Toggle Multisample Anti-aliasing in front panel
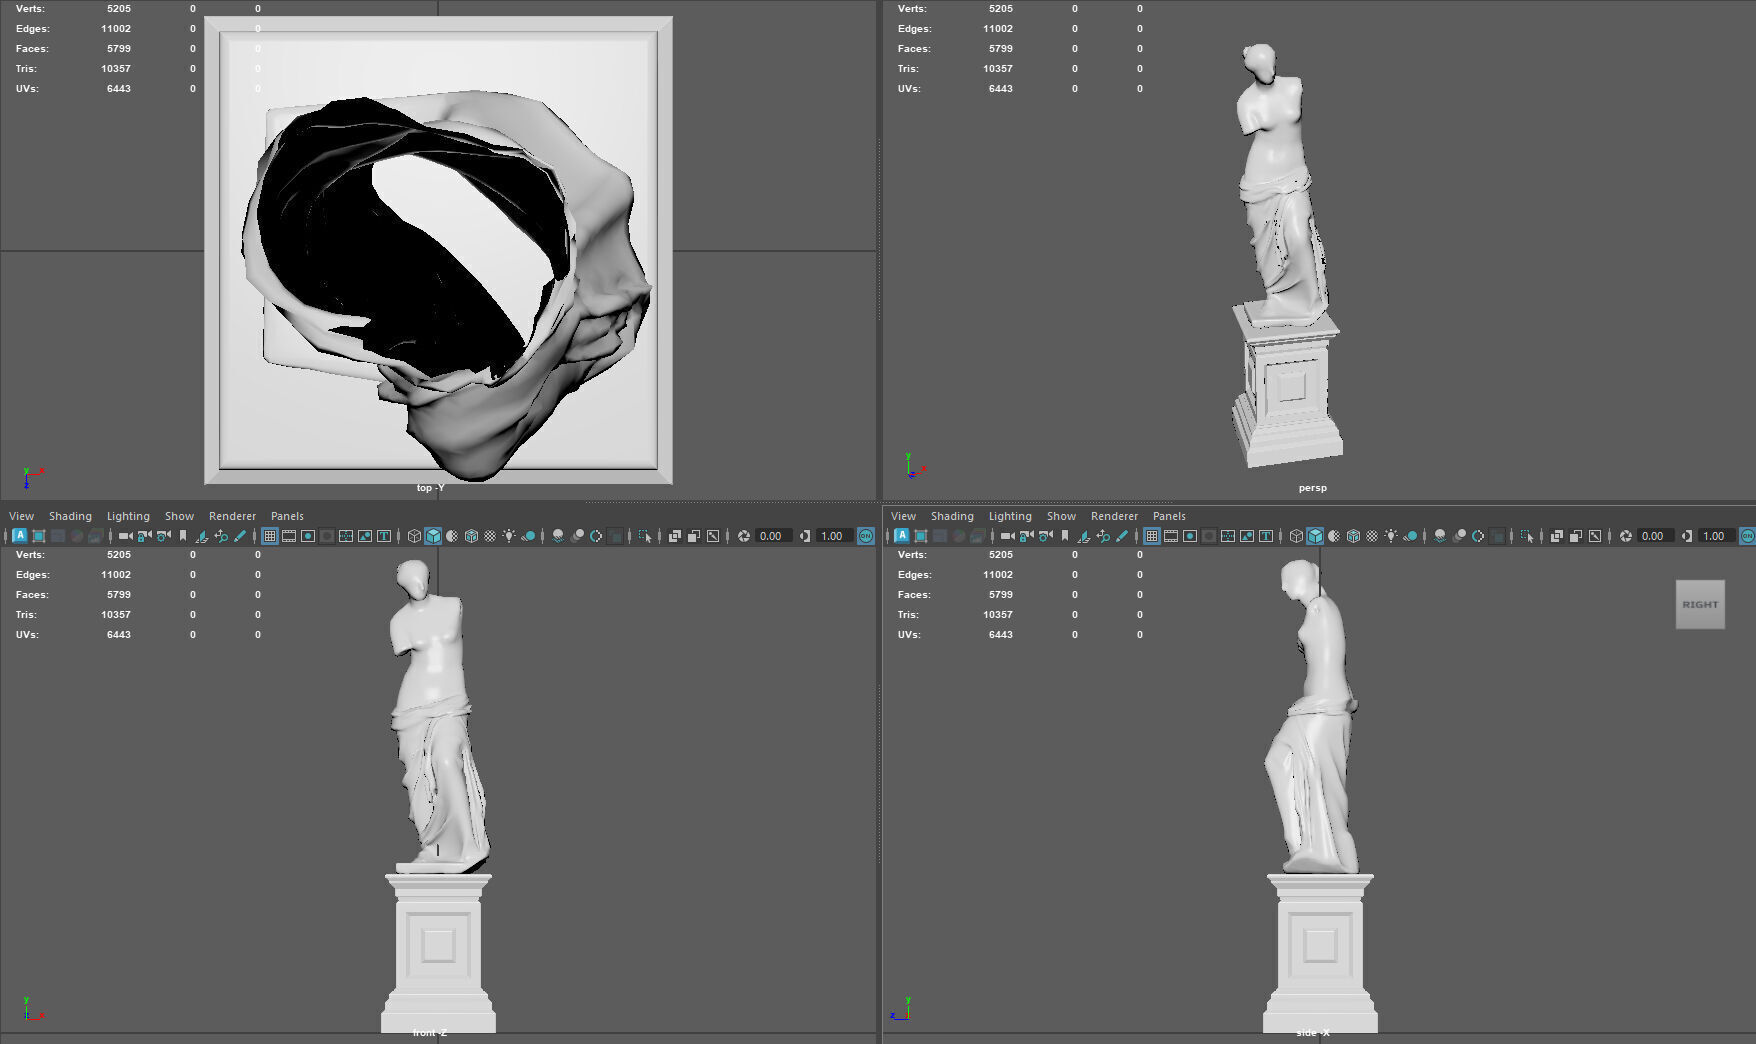 click(x=596, y=536)
